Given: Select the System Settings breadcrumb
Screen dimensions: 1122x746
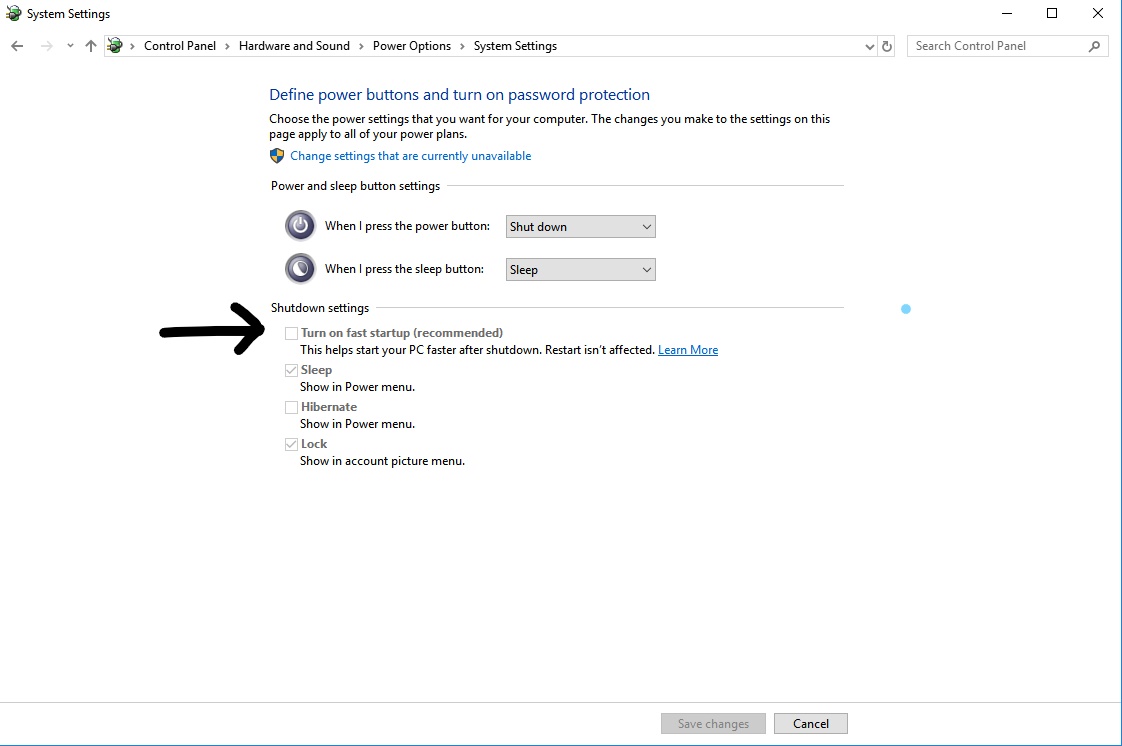Looking at the screenshot, I should point(515,46).
